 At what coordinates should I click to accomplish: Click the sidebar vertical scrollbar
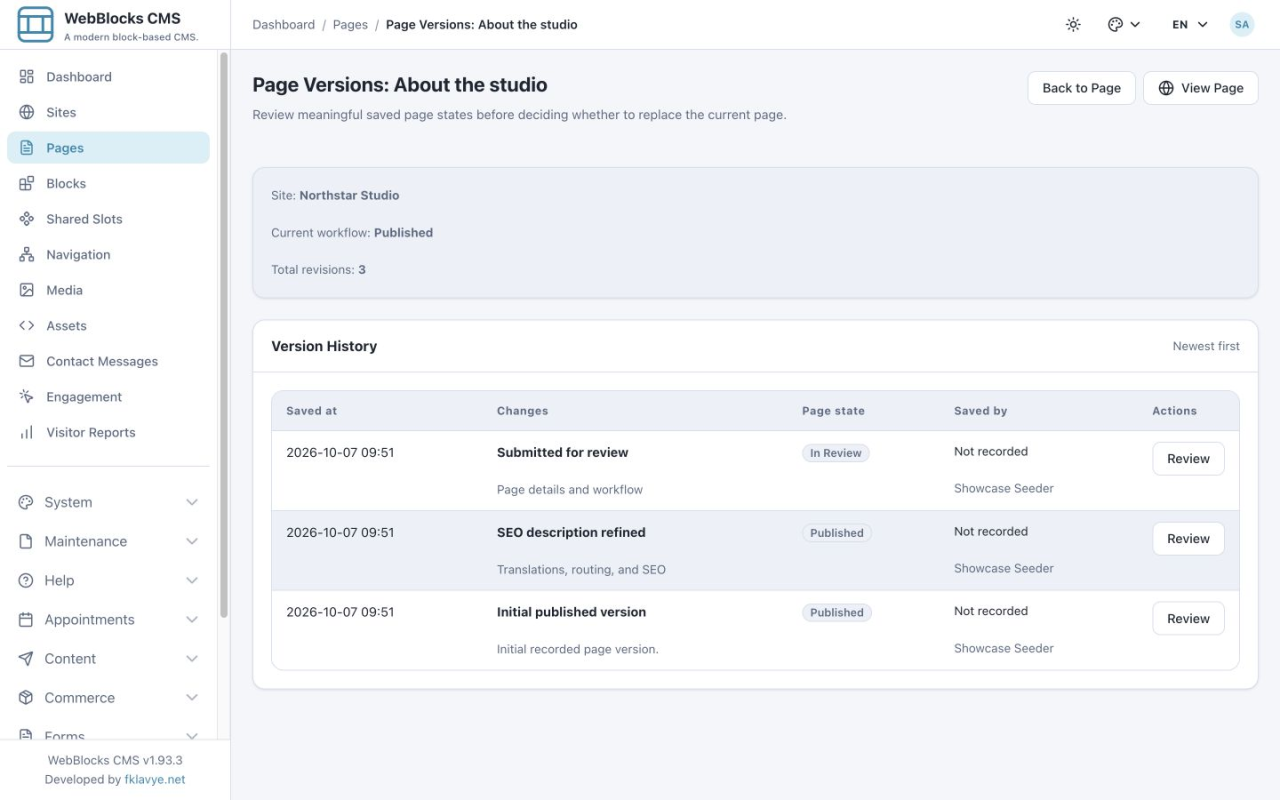[224, 335]
